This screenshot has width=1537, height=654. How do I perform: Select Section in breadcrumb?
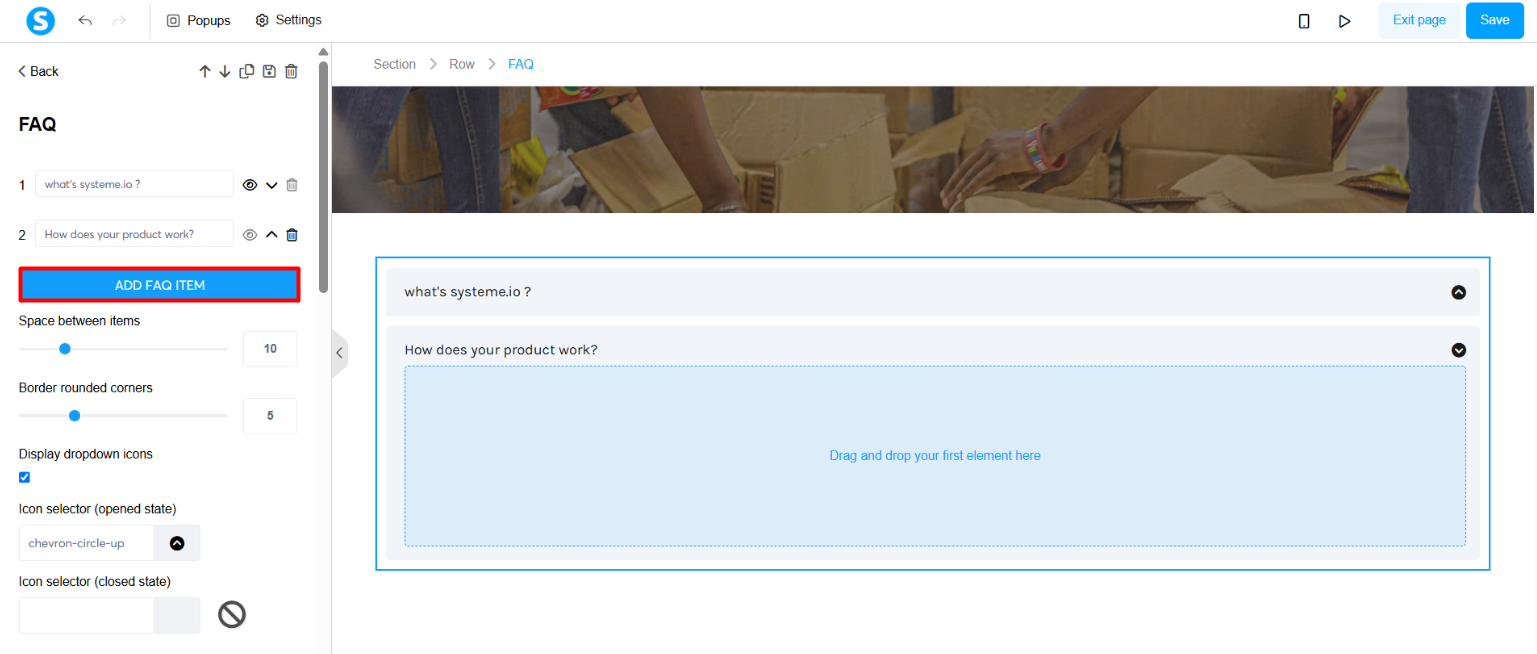pos(394,64)
